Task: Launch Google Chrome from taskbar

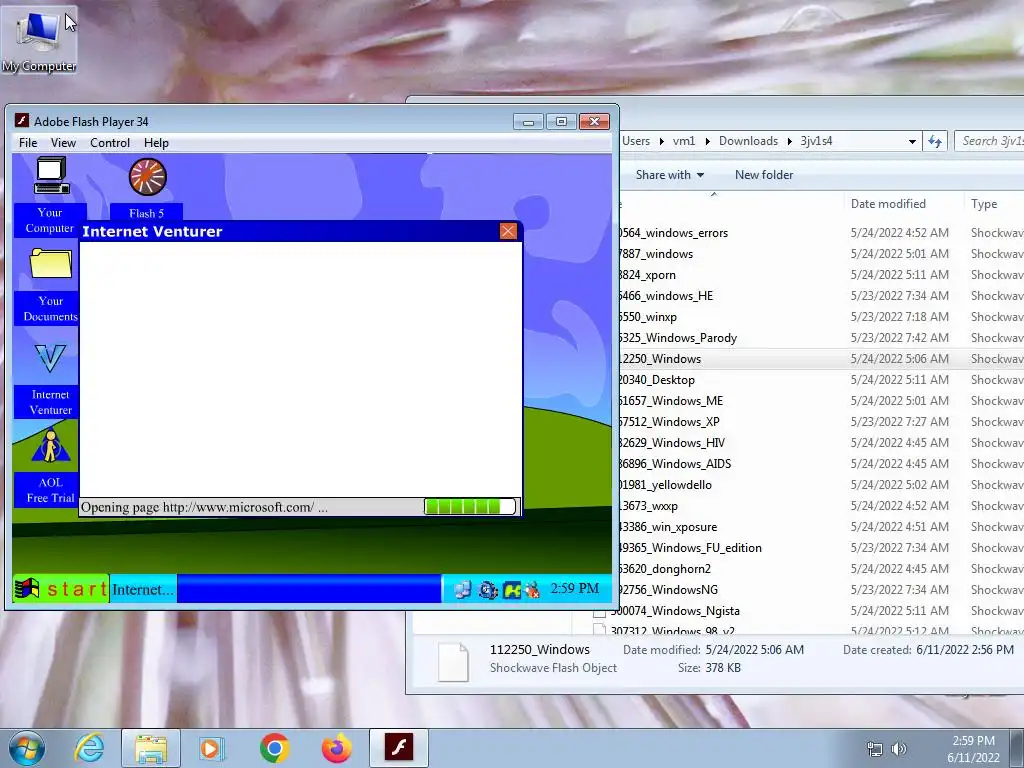Action: pos(274,748)
